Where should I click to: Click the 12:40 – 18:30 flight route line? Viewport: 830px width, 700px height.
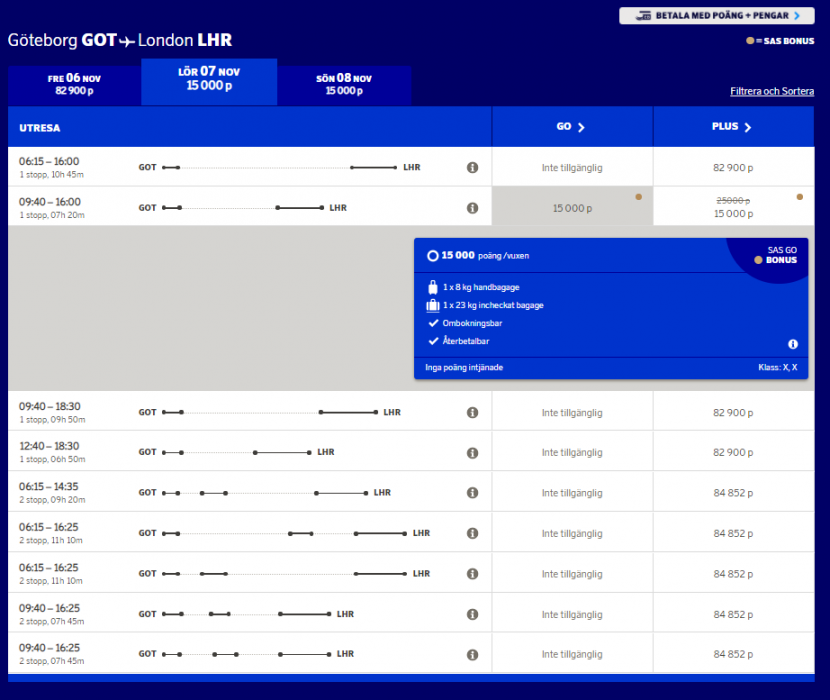238,453
